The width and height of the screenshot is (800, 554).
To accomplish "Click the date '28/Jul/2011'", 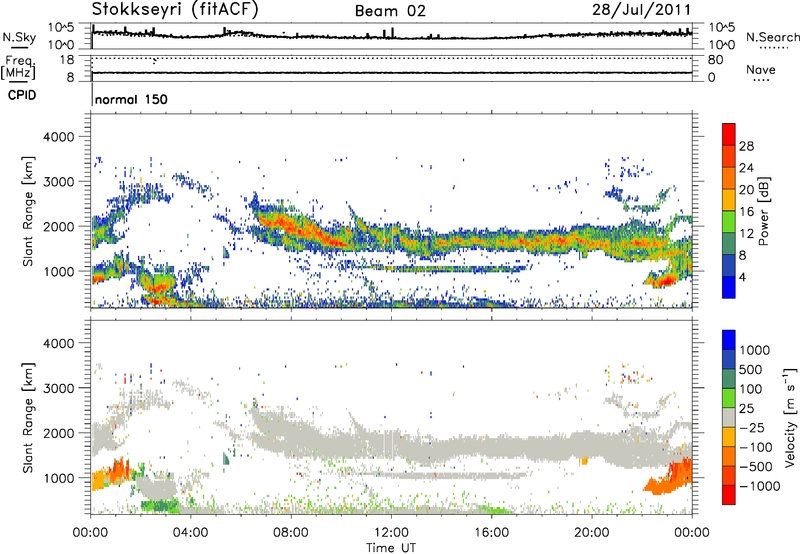I will coord(641,10).
